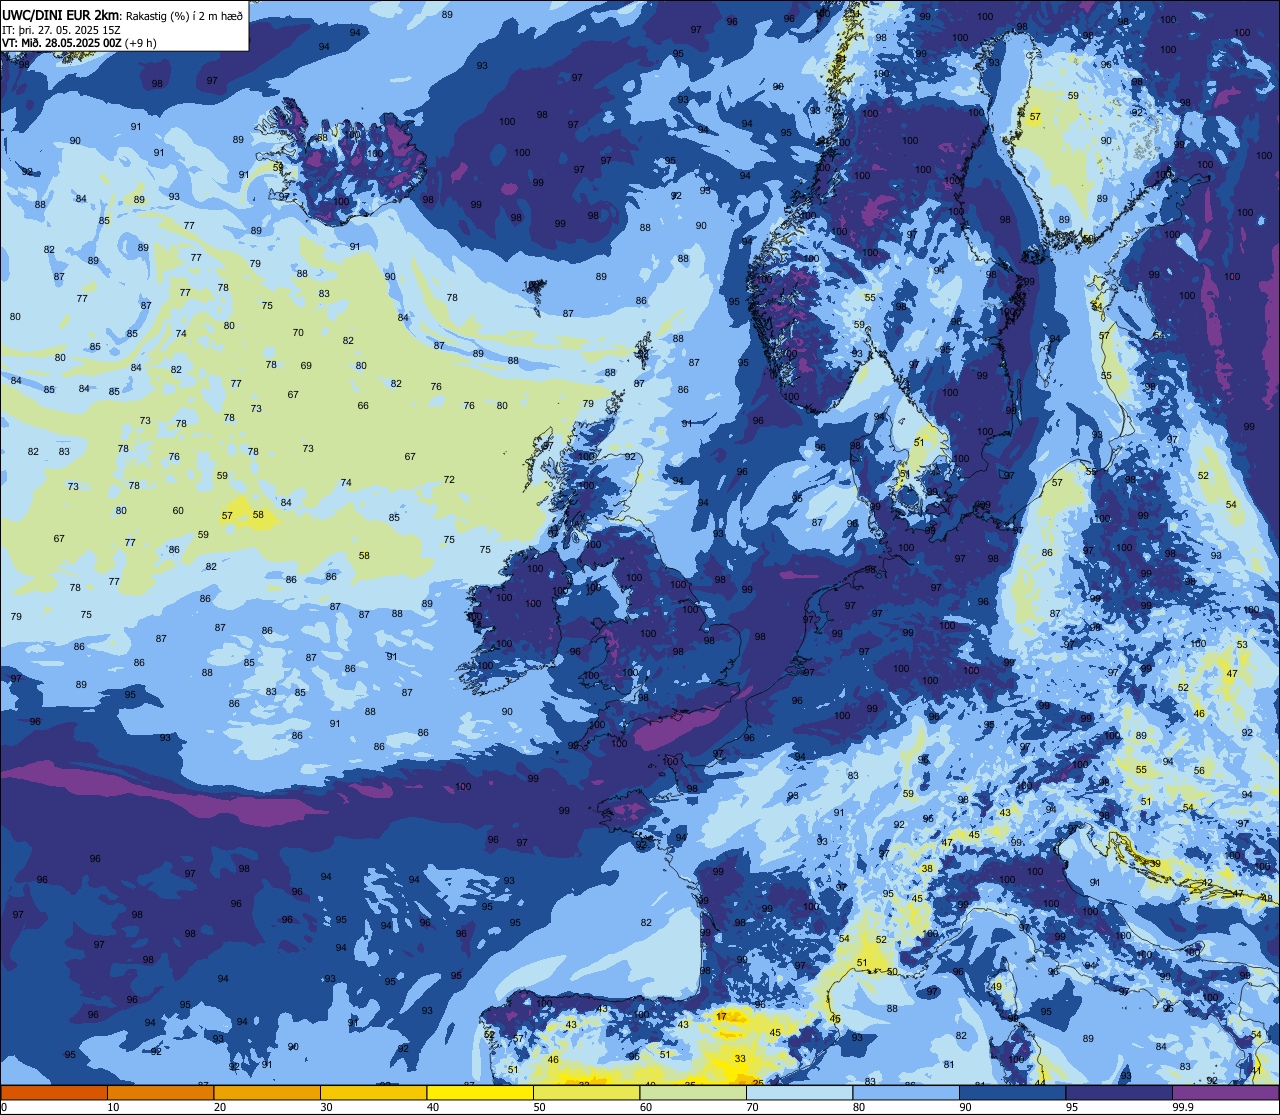This screenshot has width=1280, height=1115.
Task: Click the bright yellow 40–50 legend swatch
Action: tap(480, 1093)
